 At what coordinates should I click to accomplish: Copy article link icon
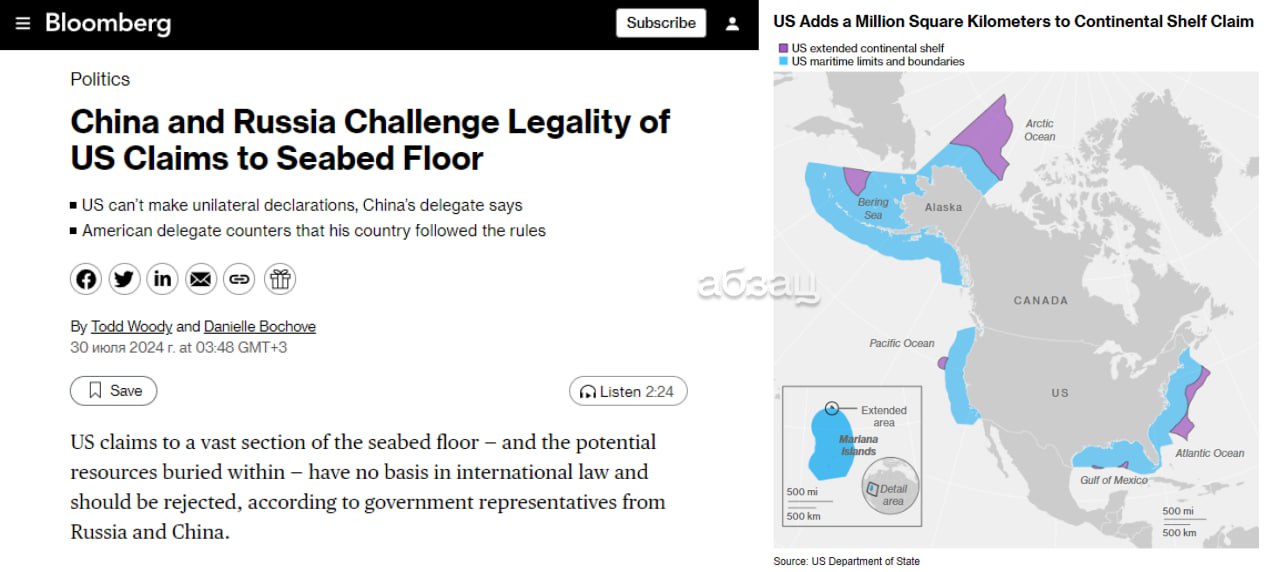pyautogui.click(x=239, y=279)
